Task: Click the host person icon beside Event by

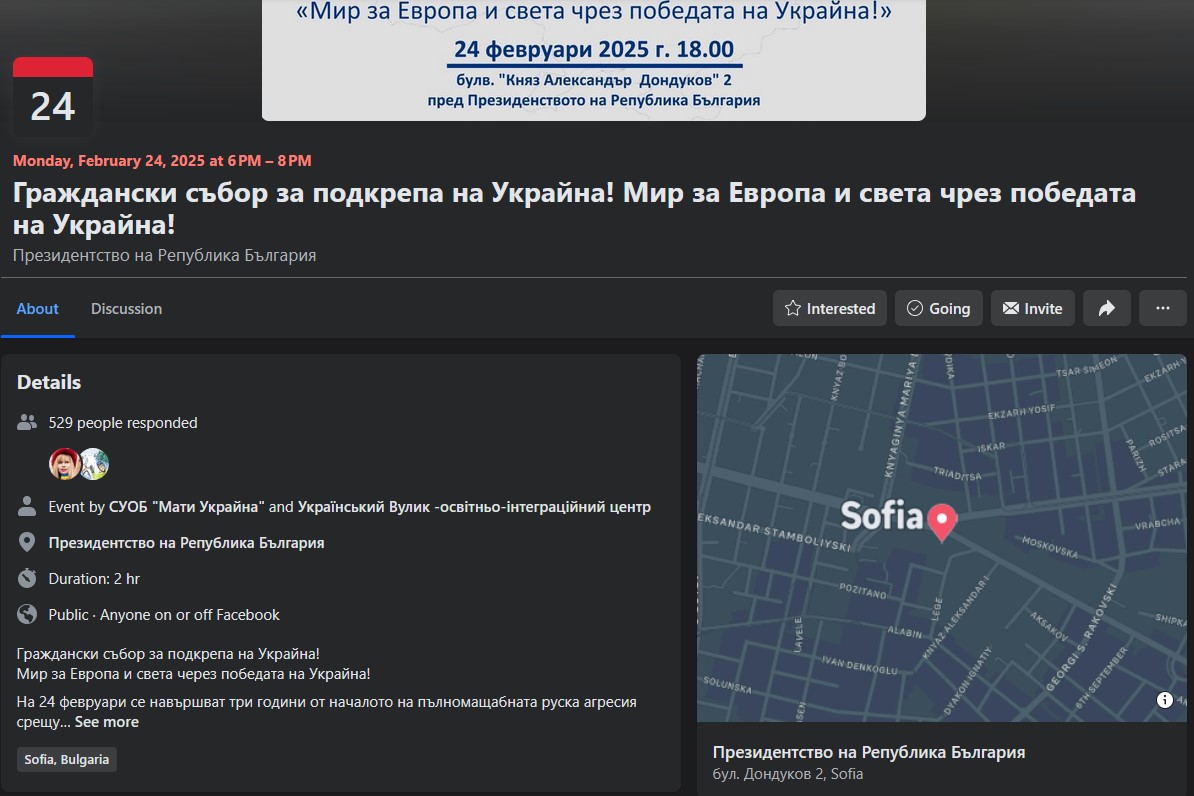Action: click(x=27, y=507)
